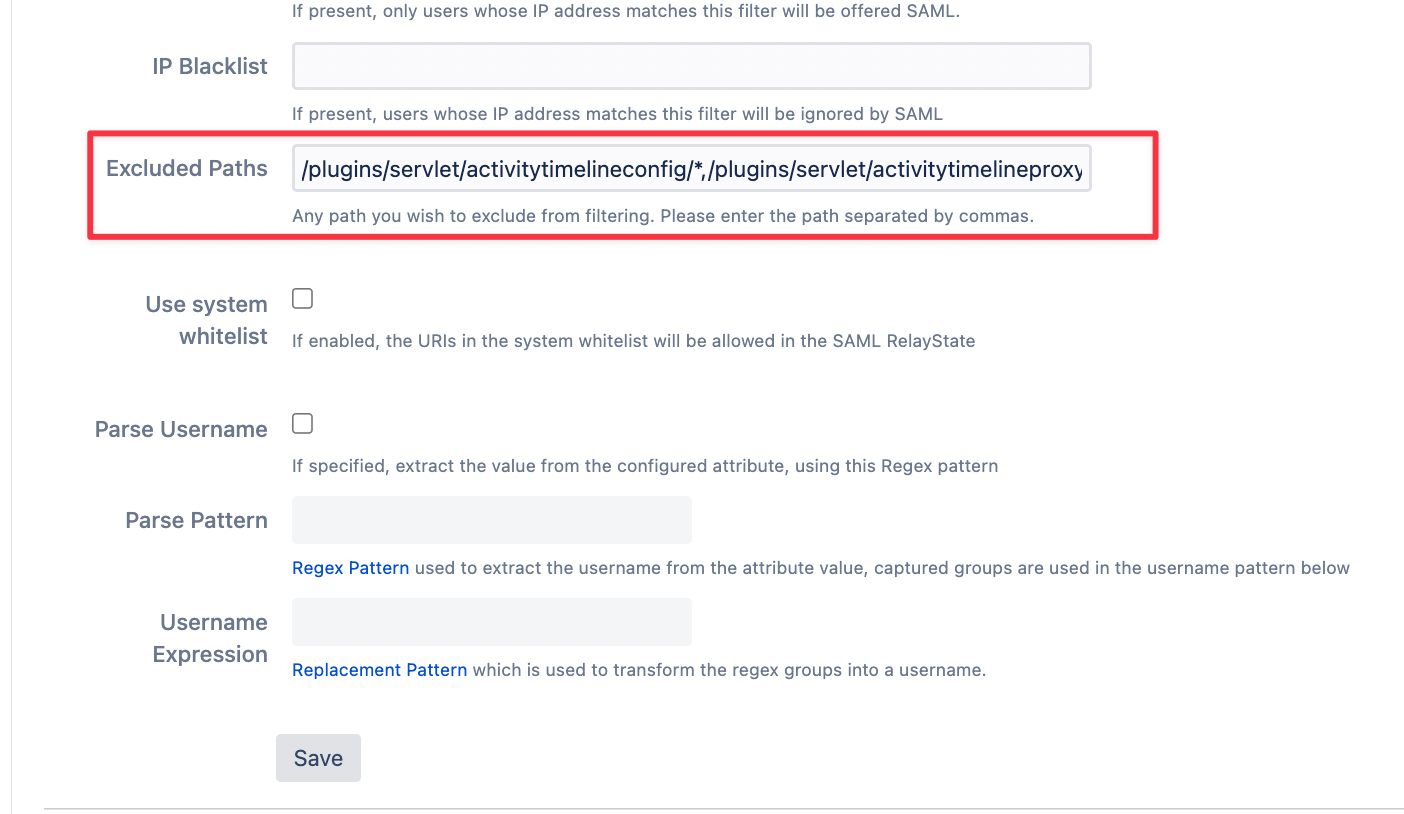The height and width of the screenshot is (814, 1404).
Task: Tick the Parse Username checkbox
Action: click(x=302, y=424)
